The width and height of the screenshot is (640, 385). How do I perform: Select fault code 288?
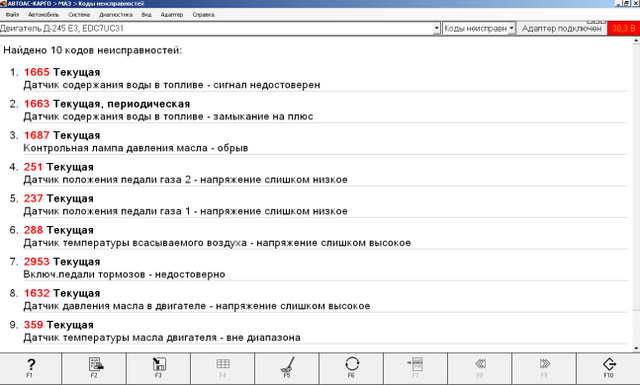click(x=33, y=230)
